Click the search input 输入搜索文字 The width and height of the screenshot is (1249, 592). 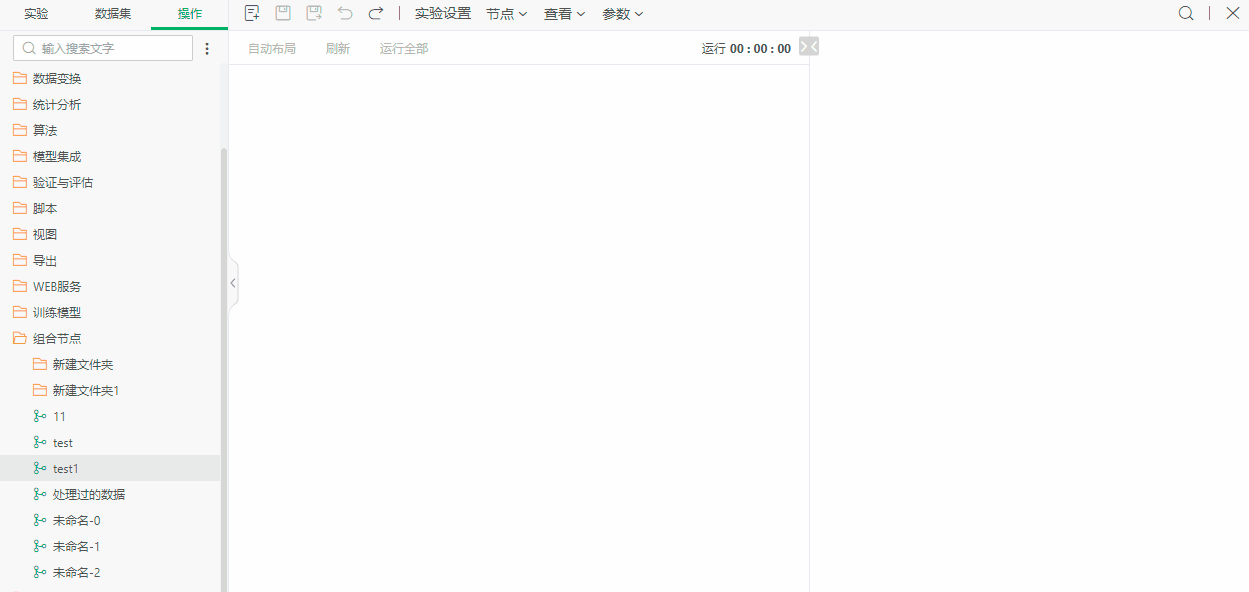point(103,48)
